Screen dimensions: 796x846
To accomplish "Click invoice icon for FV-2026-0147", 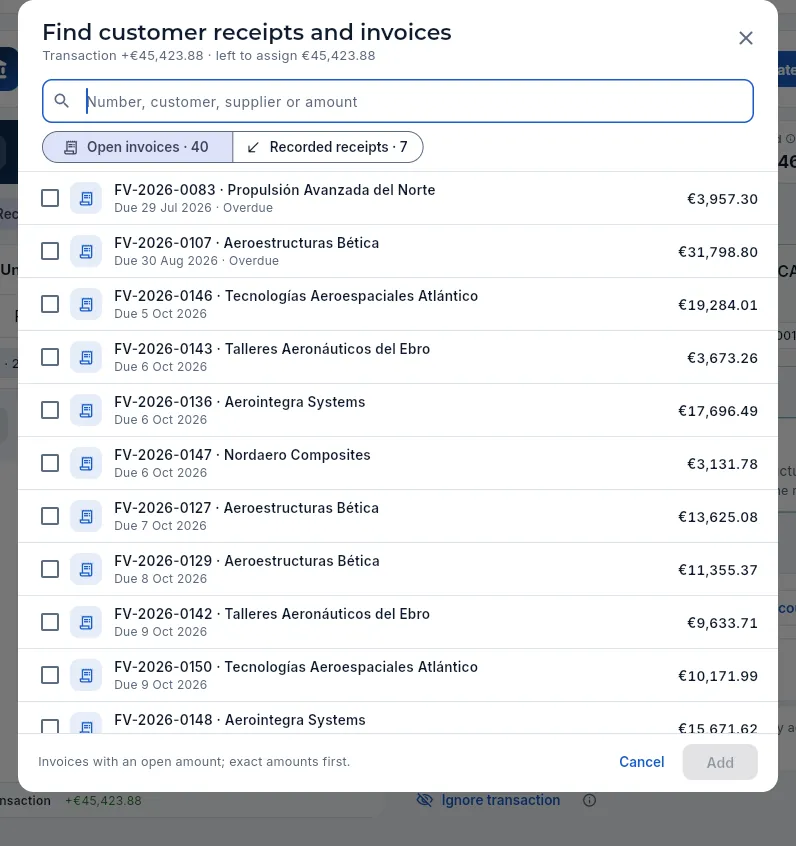I will [86, 463].
